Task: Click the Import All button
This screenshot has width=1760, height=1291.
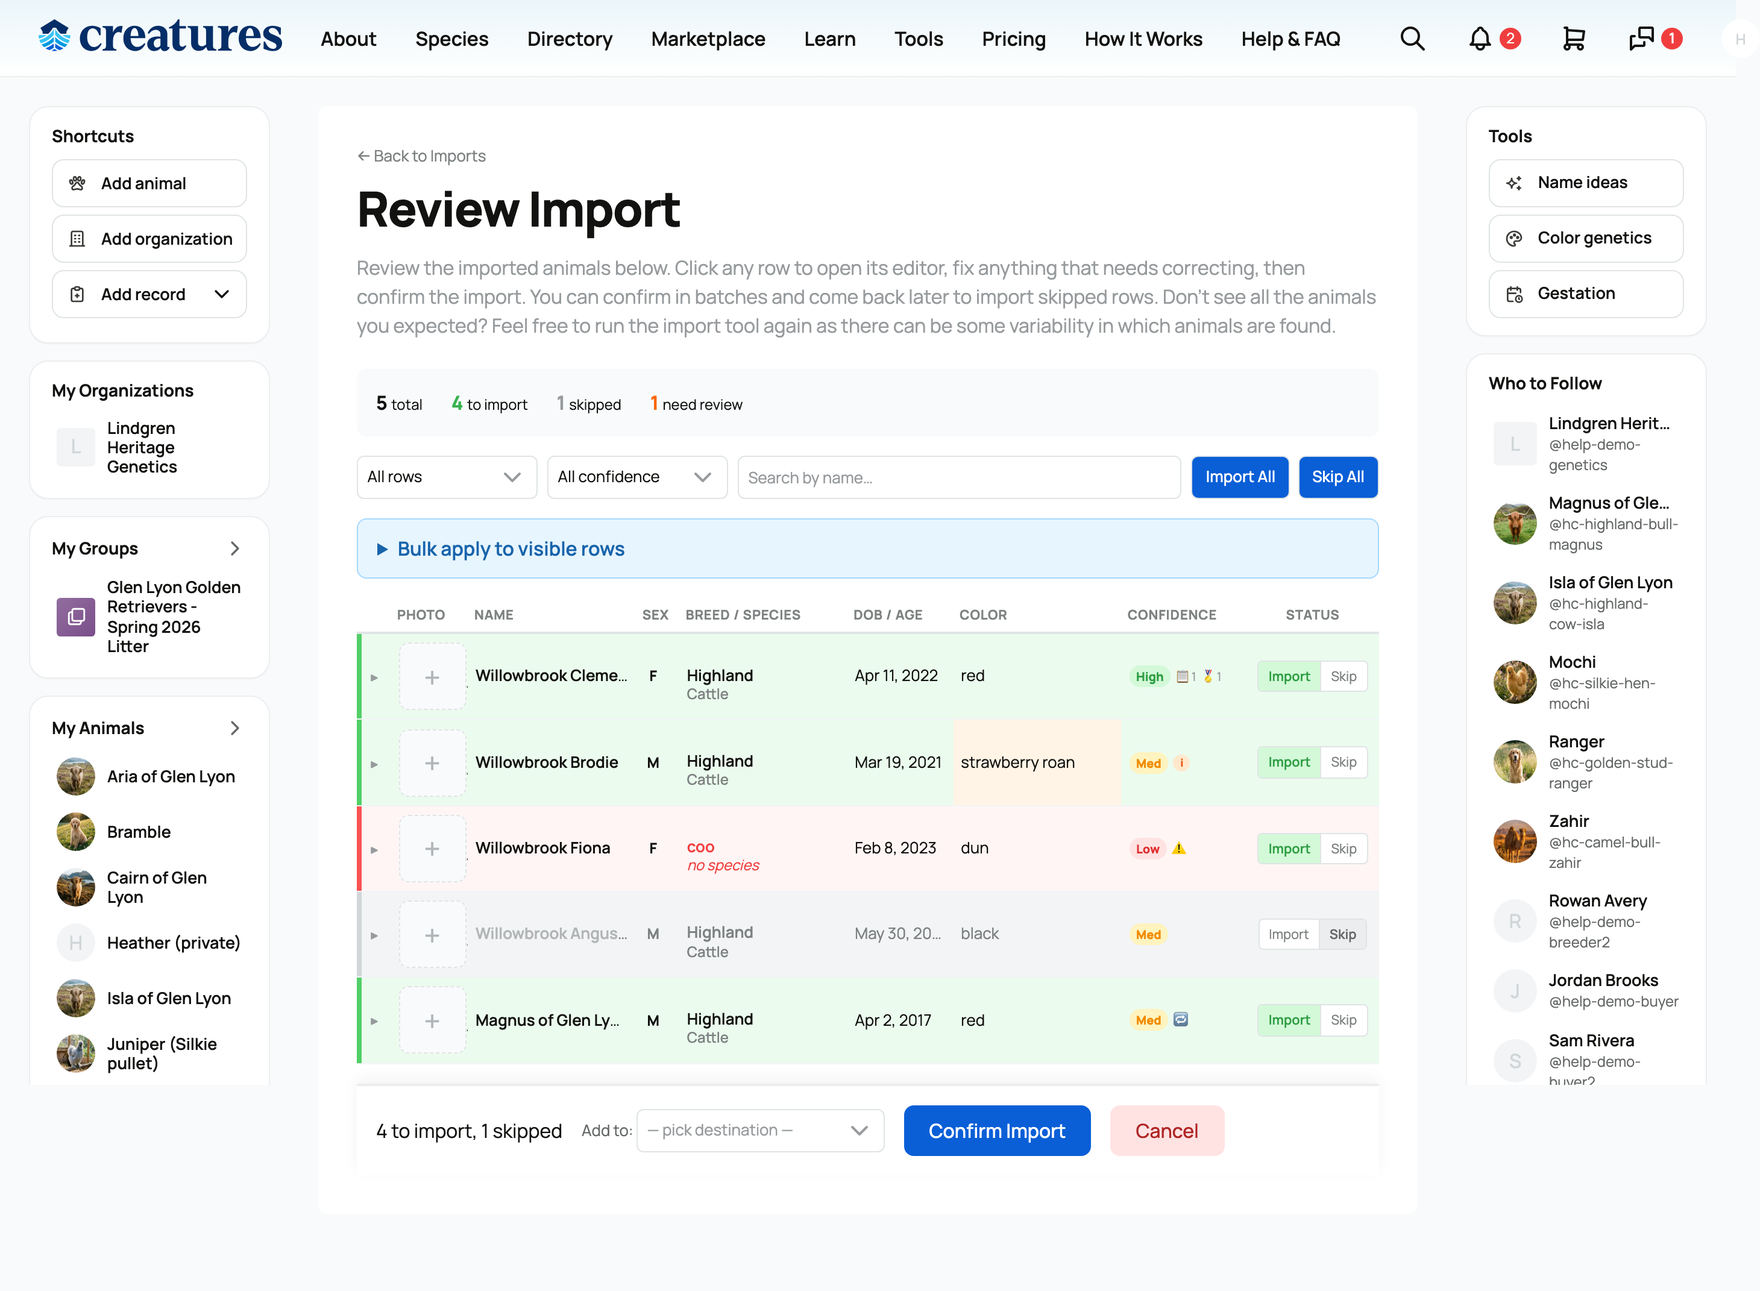Action: click(x=1240, y=477)
